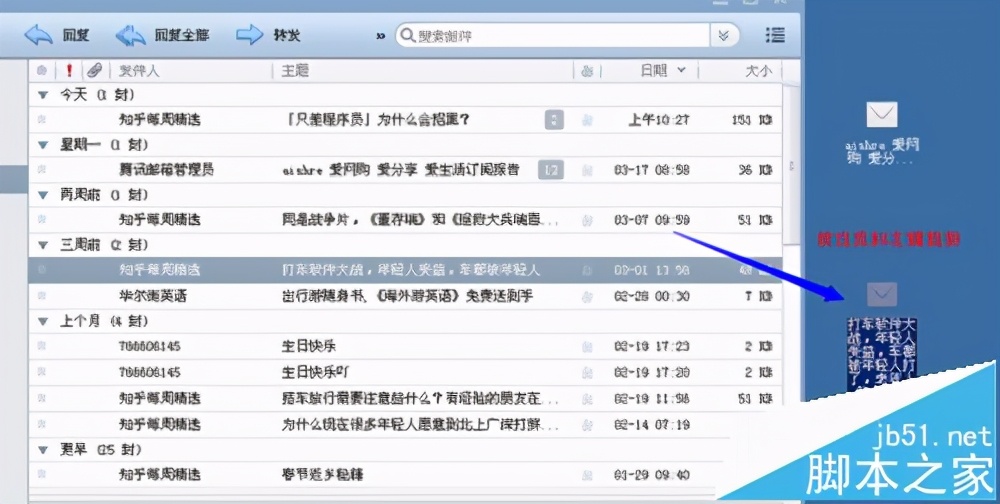Toggle the flag on the 02-19 11:58 email

point(587,399)
